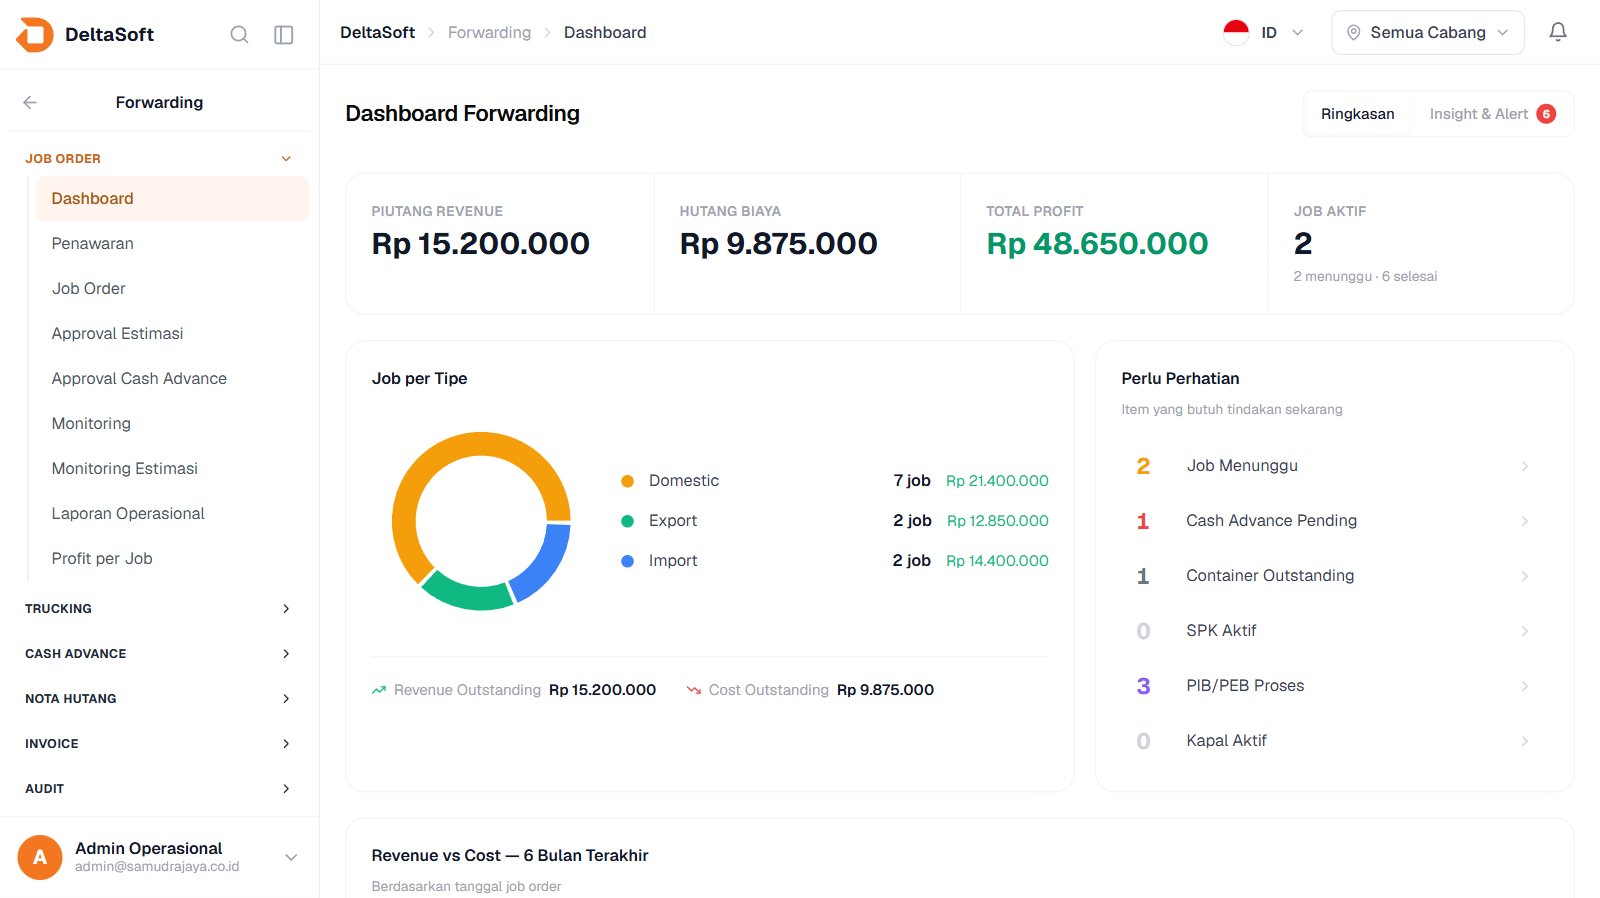Expand the NOTA HUTANG section

tap(160, 698)
